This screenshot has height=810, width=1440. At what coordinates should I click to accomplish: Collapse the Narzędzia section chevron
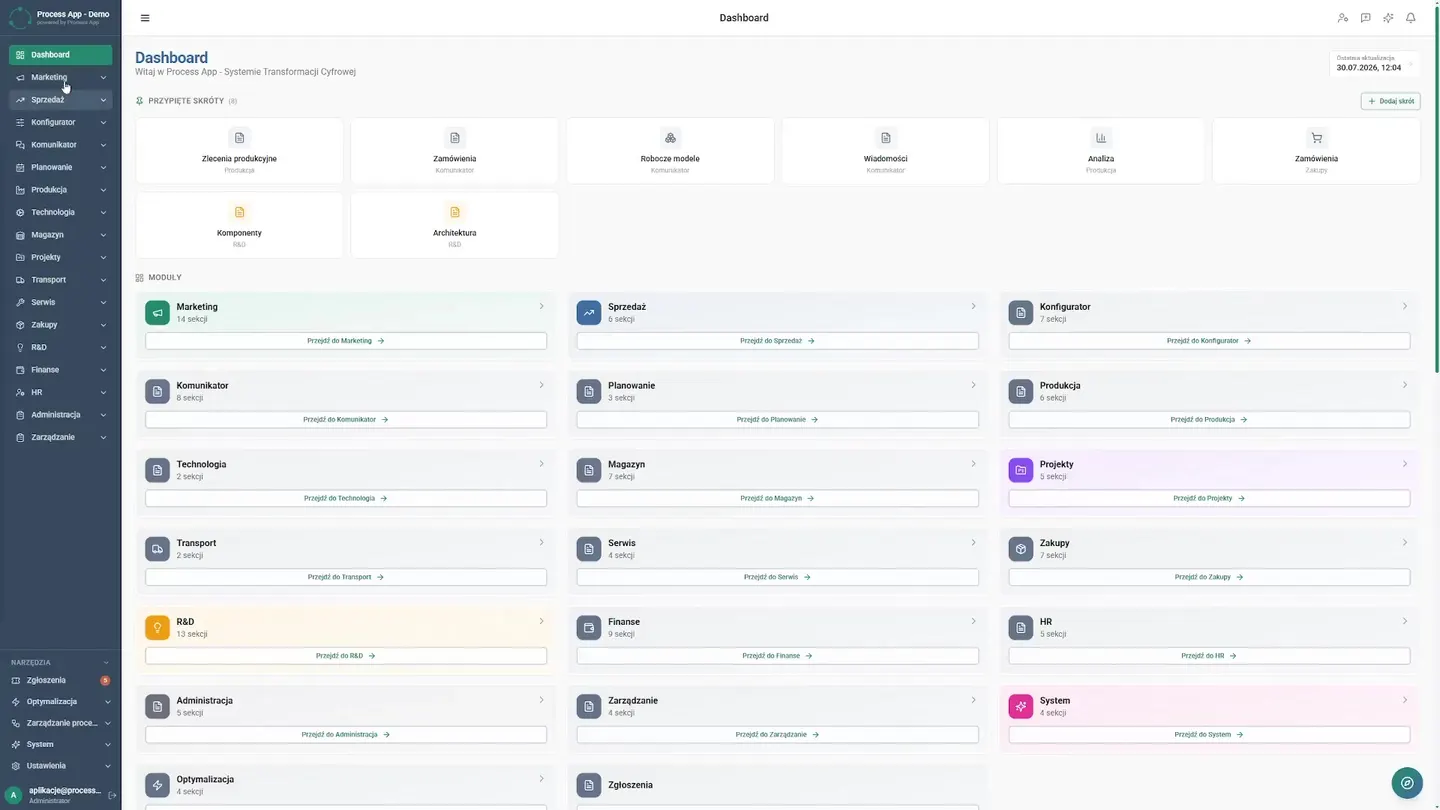click(x=107, y=662)
